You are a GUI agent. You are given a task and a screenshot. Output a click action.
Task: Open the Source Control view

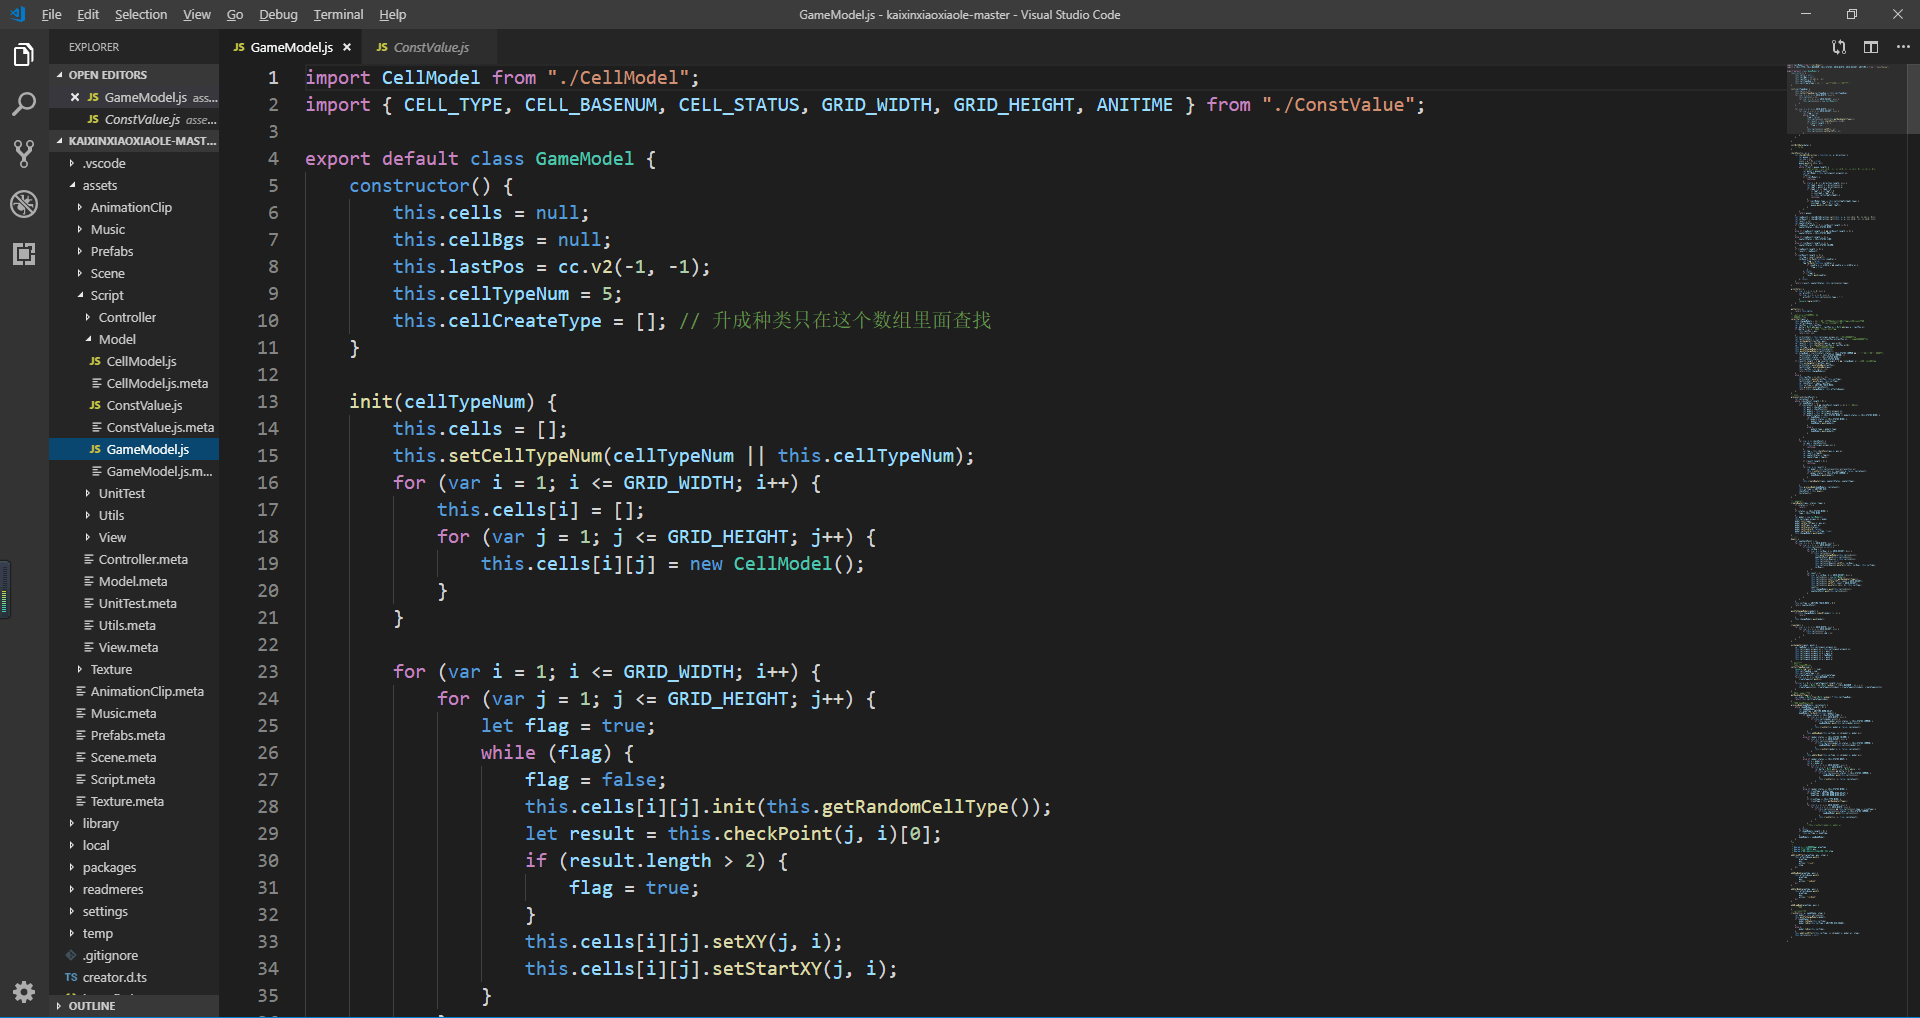[24, 154]
